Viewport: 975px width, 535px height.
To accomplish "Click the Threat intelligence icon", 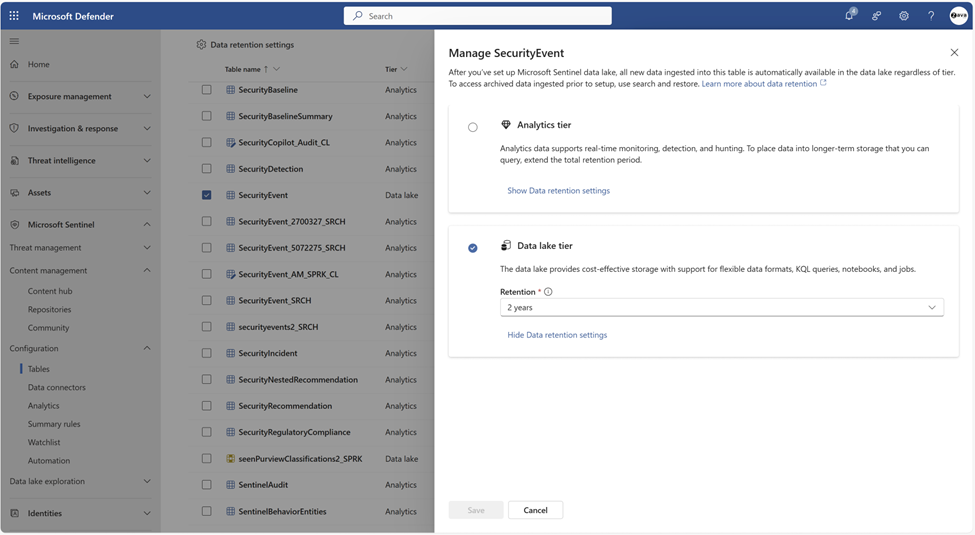I will point(14,160).
